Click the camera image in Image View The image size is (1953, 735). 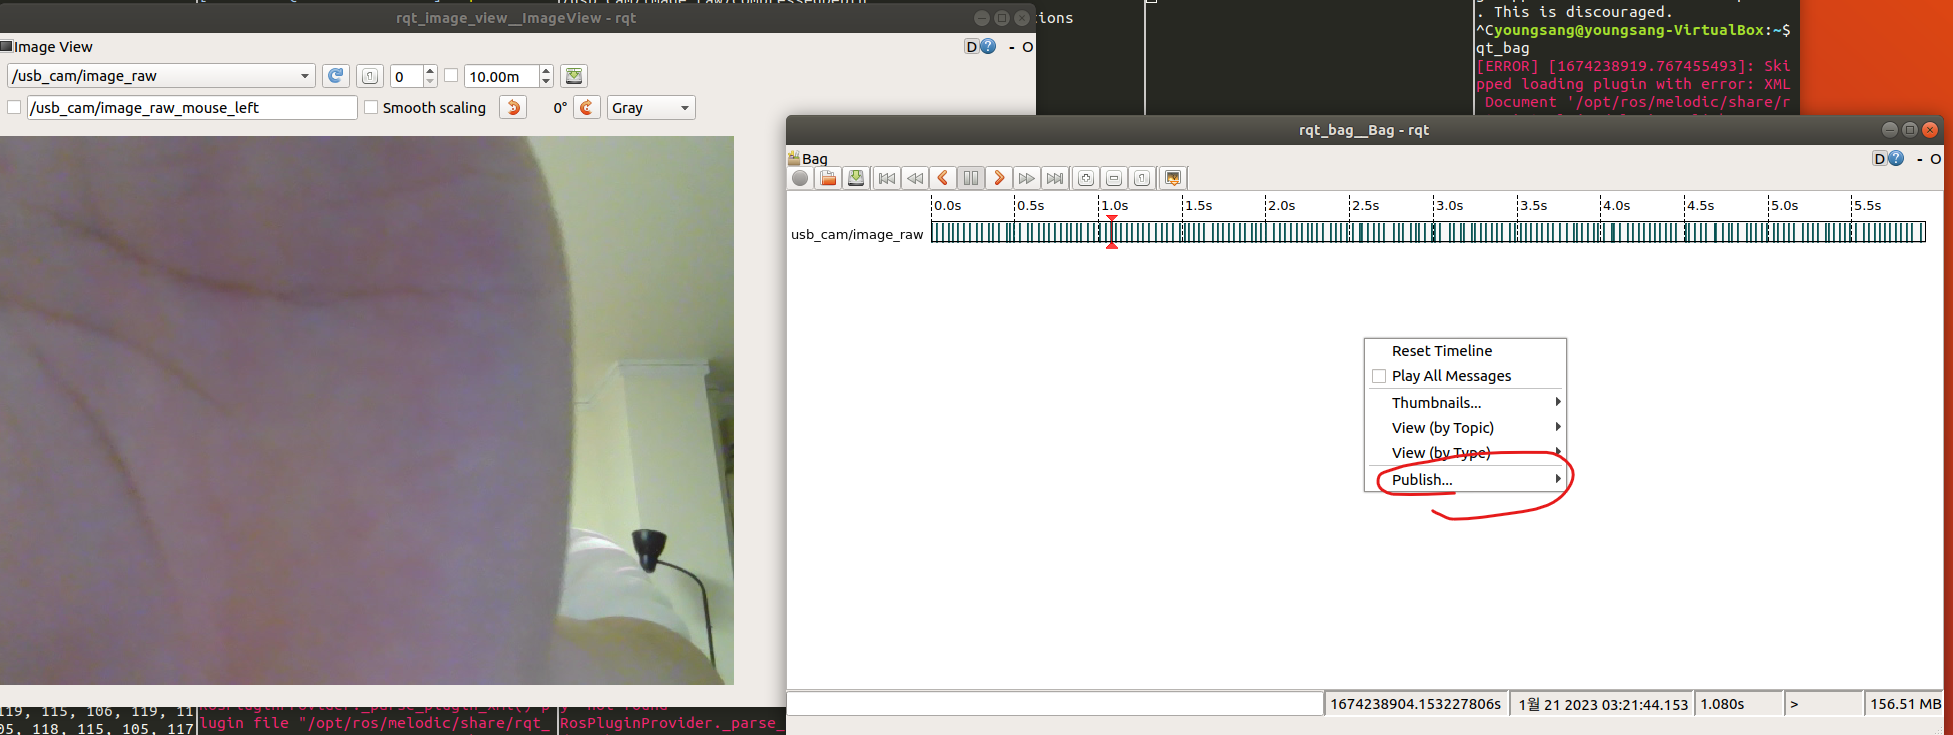click(x=367, y=410)
